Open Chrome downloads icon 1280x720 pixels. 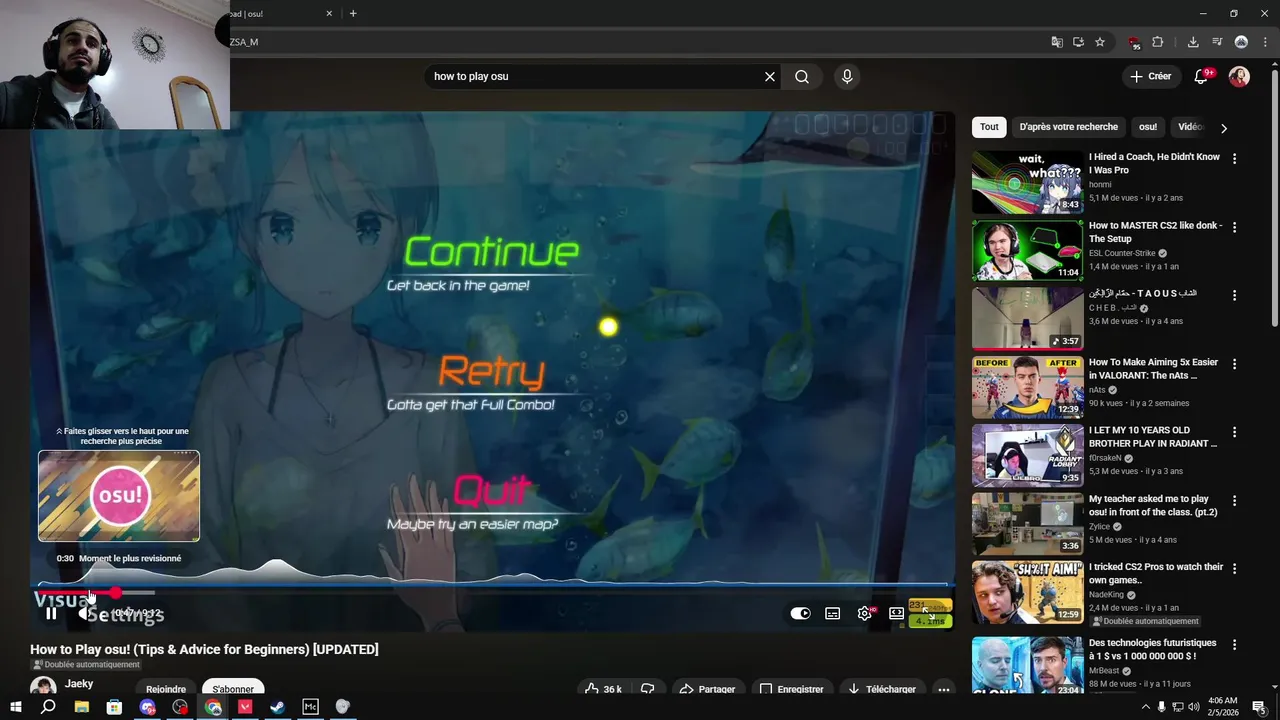point(1193,42)
